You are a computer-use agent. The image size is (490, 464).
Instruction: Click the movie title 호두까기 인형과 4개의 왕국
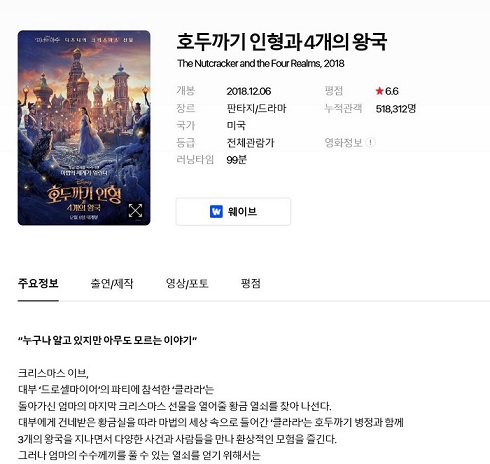coord(282,42)
